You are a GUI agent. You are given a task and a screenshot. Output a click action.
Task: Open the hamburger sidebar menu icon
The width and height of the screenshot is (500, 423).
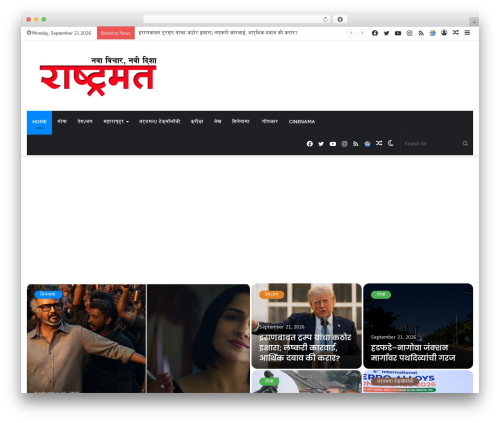point(467,32)
